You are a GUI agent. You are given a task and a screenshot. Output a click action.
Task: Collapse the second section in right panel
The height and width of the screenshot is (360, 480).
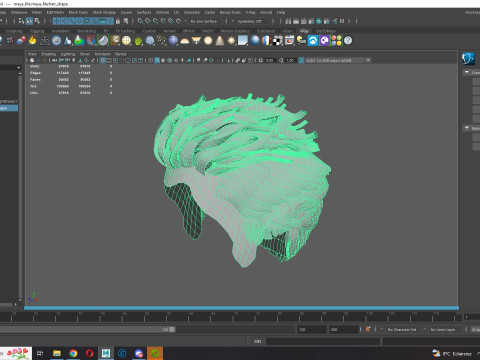pos(467,128)
